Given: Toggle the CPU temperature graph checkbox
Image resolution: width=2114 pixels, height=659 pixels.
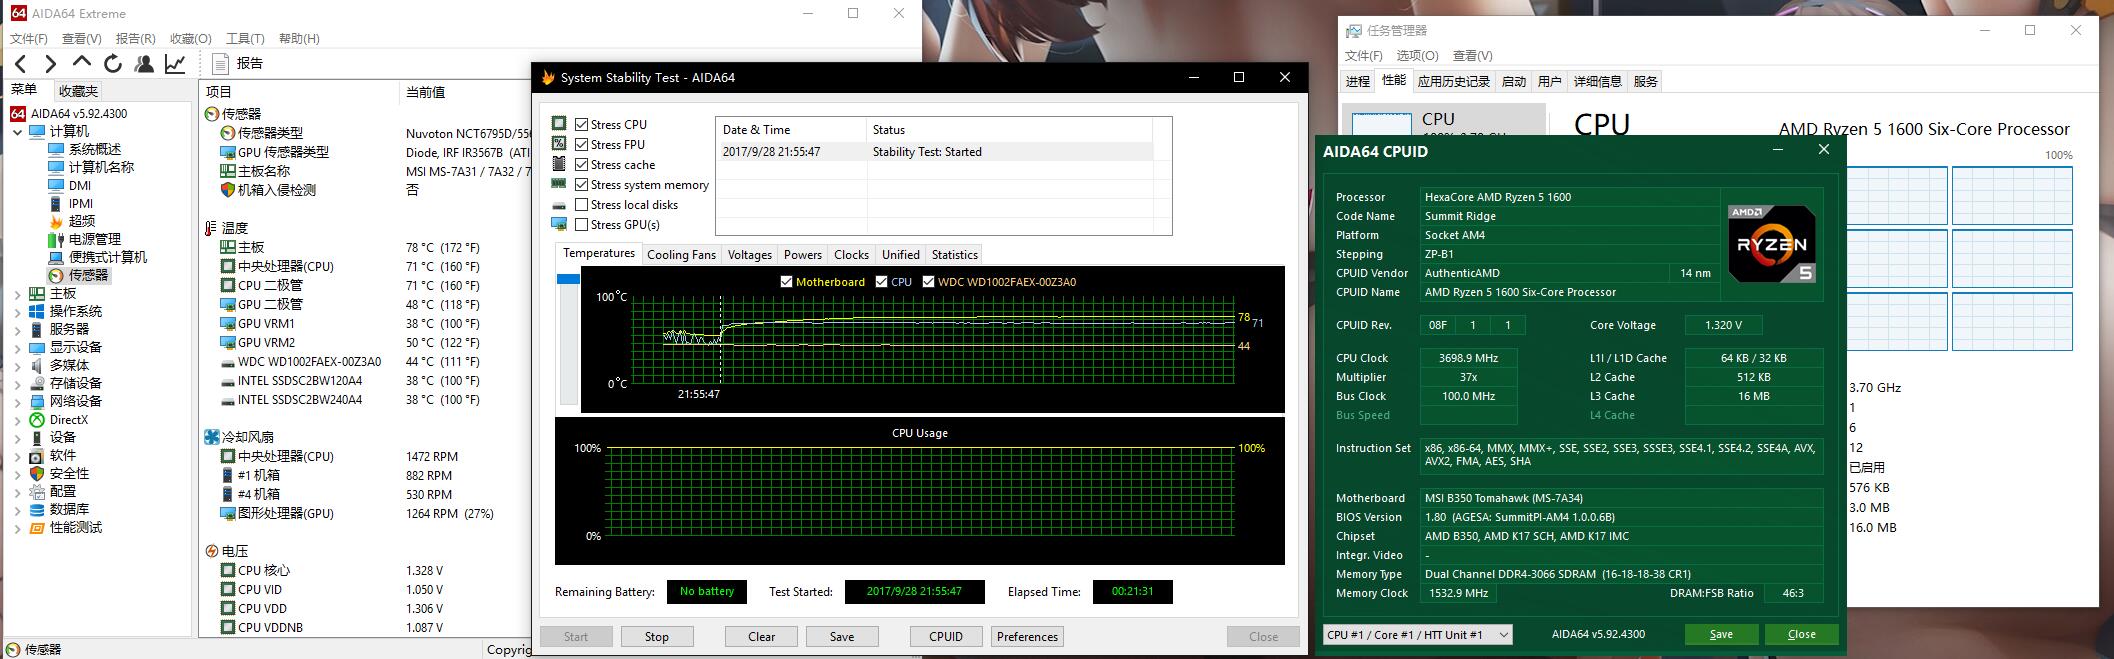Looking at the screenshot, I should click(881, 282).
